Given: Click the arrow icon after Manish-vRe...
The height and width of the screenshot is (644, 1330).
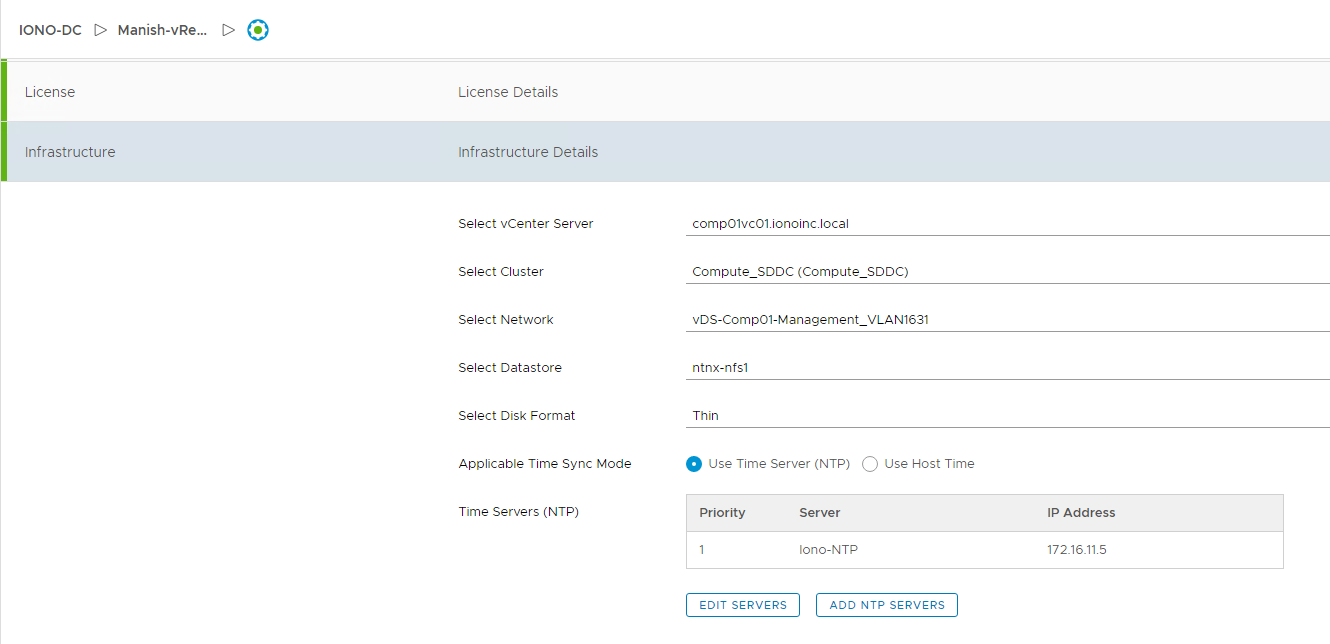Looking at the screenshot, I should (228, 30).
